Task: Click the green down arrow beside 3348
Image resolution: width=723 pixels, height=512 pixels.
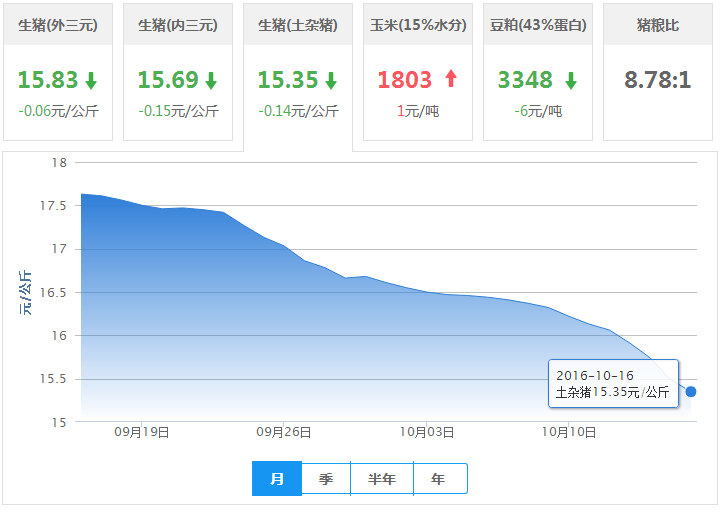Action: click(x=571, y=80)
